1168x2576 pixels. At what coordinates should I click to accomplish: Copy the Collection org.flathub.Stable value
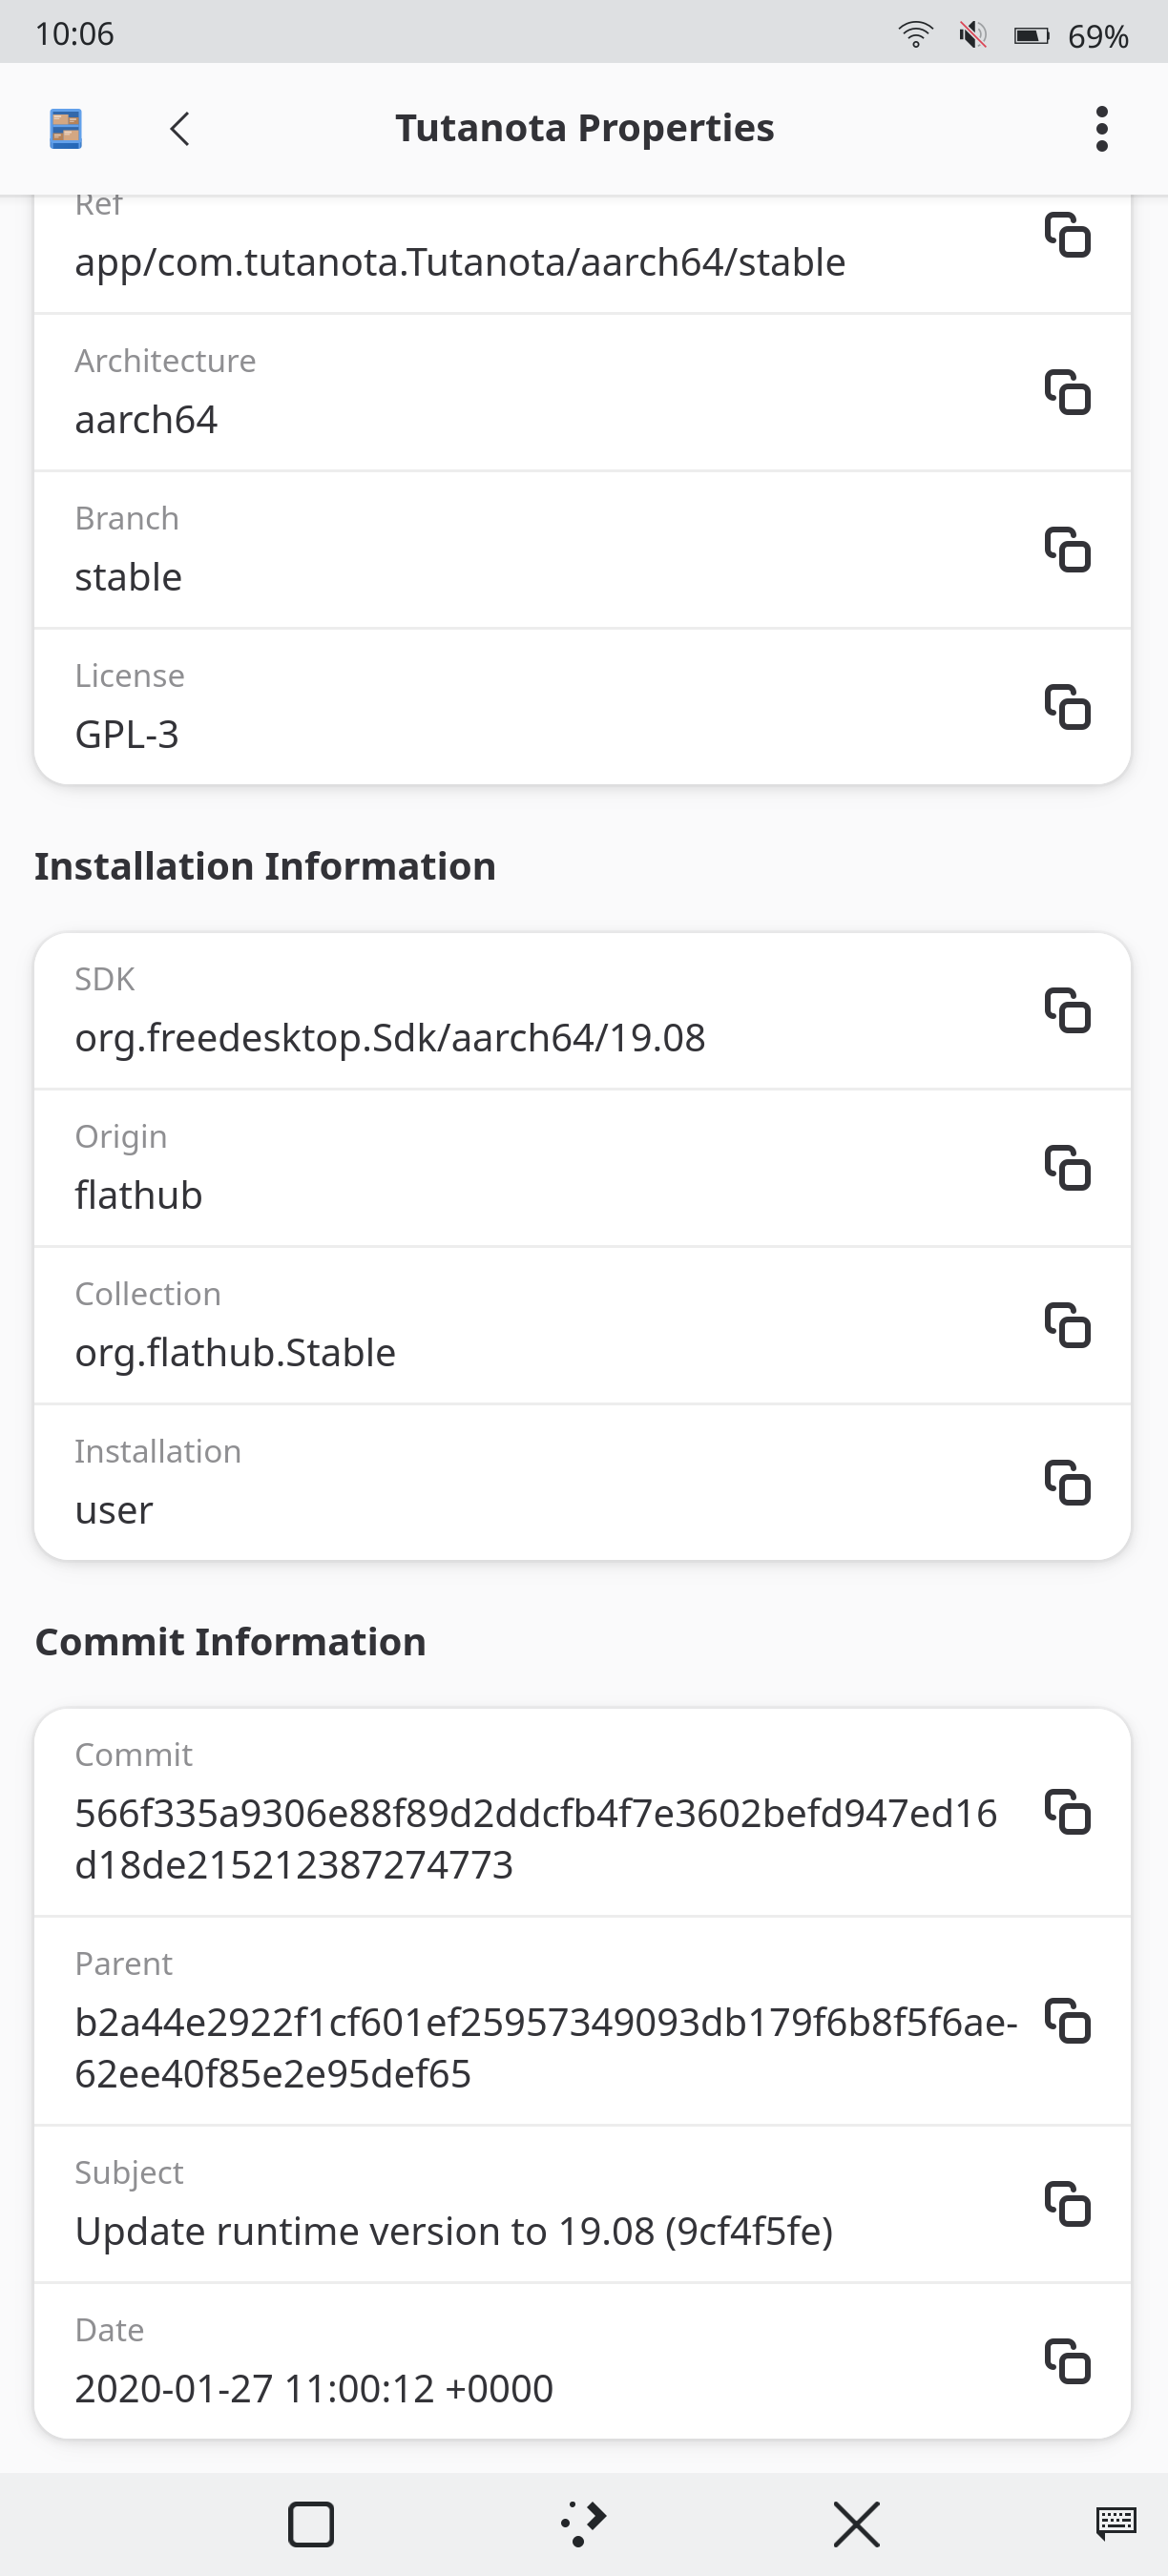pyautogui.click(x=1067, y=1325)
